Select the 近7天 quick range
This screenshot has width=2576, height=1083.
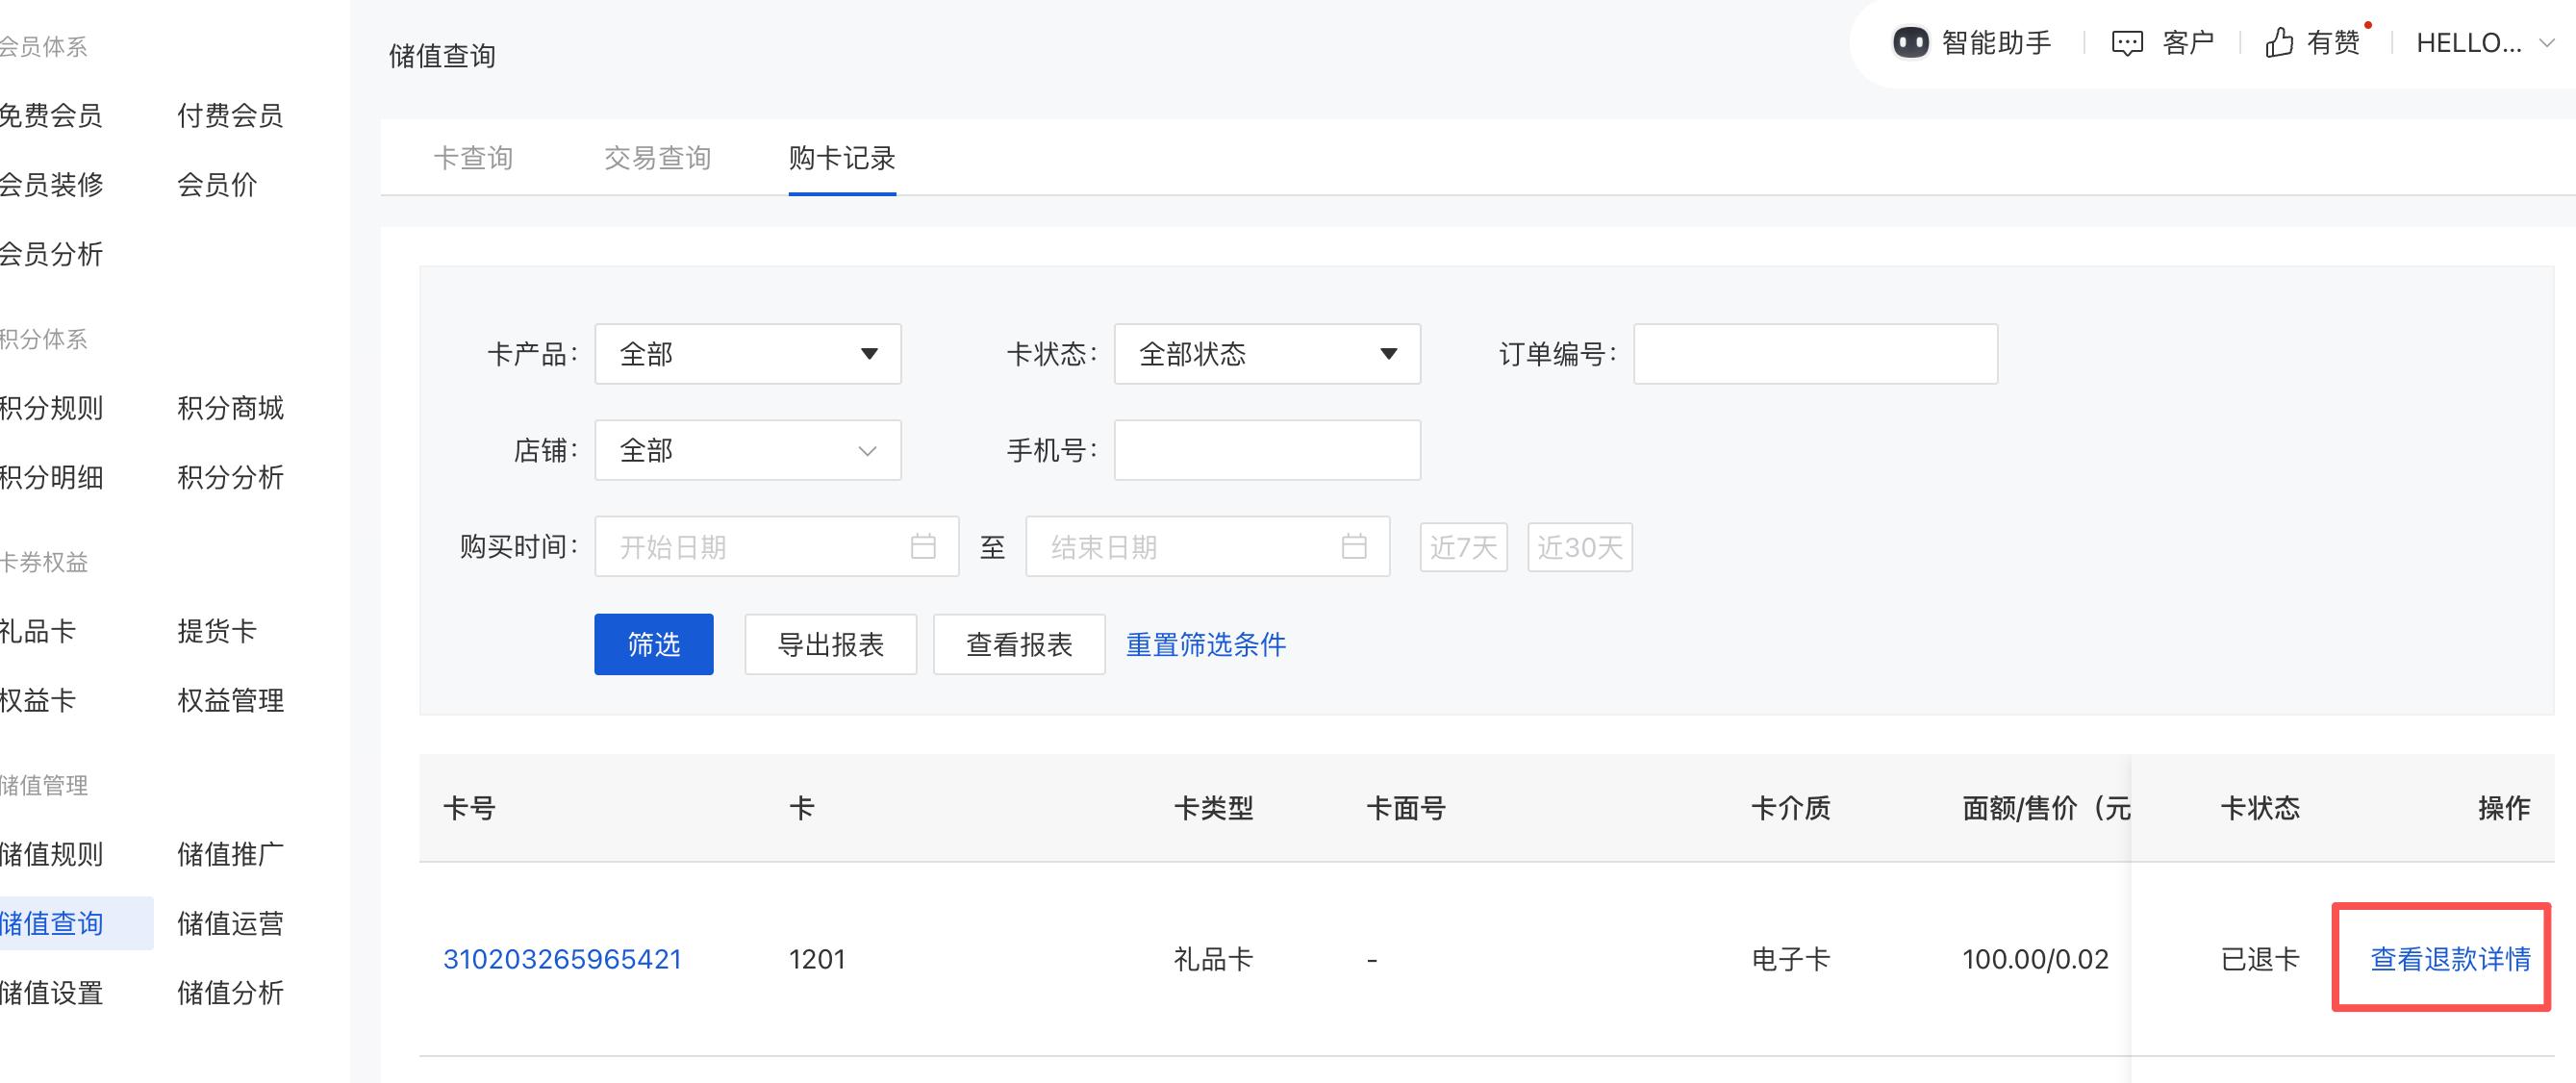click(1463, 547)
